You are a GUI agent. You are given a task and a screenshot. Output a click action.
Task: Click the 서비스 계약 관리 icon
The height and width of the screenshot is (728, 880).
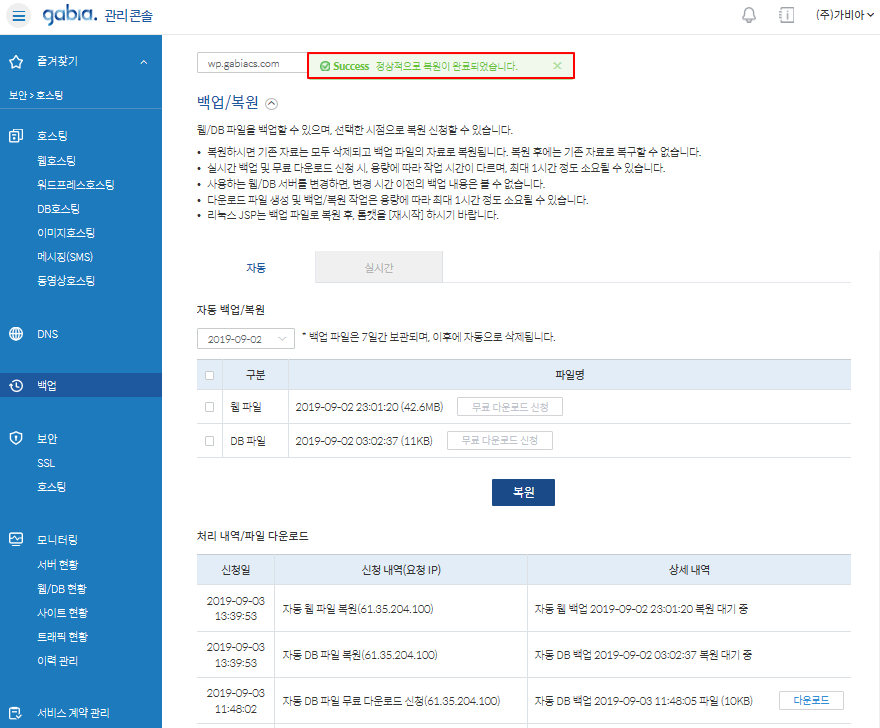16,713
